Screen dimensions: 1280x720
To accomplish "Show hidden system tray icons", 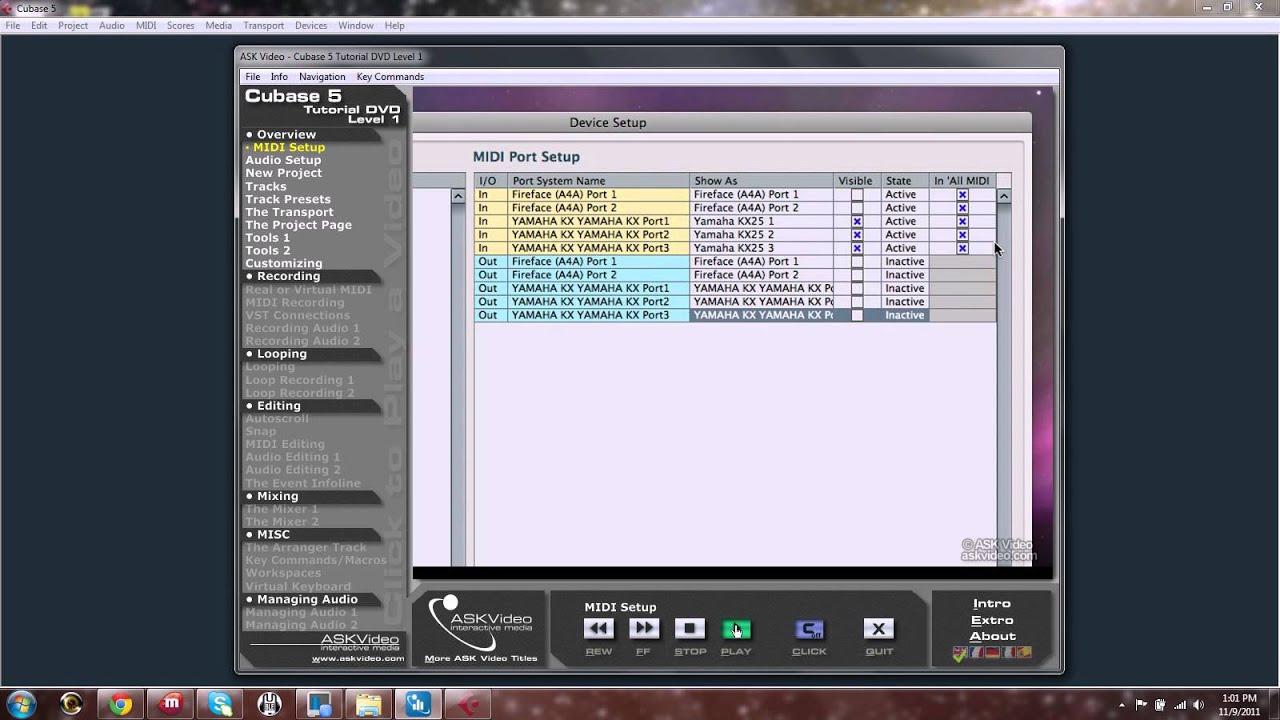I will tap(1124, 705).
